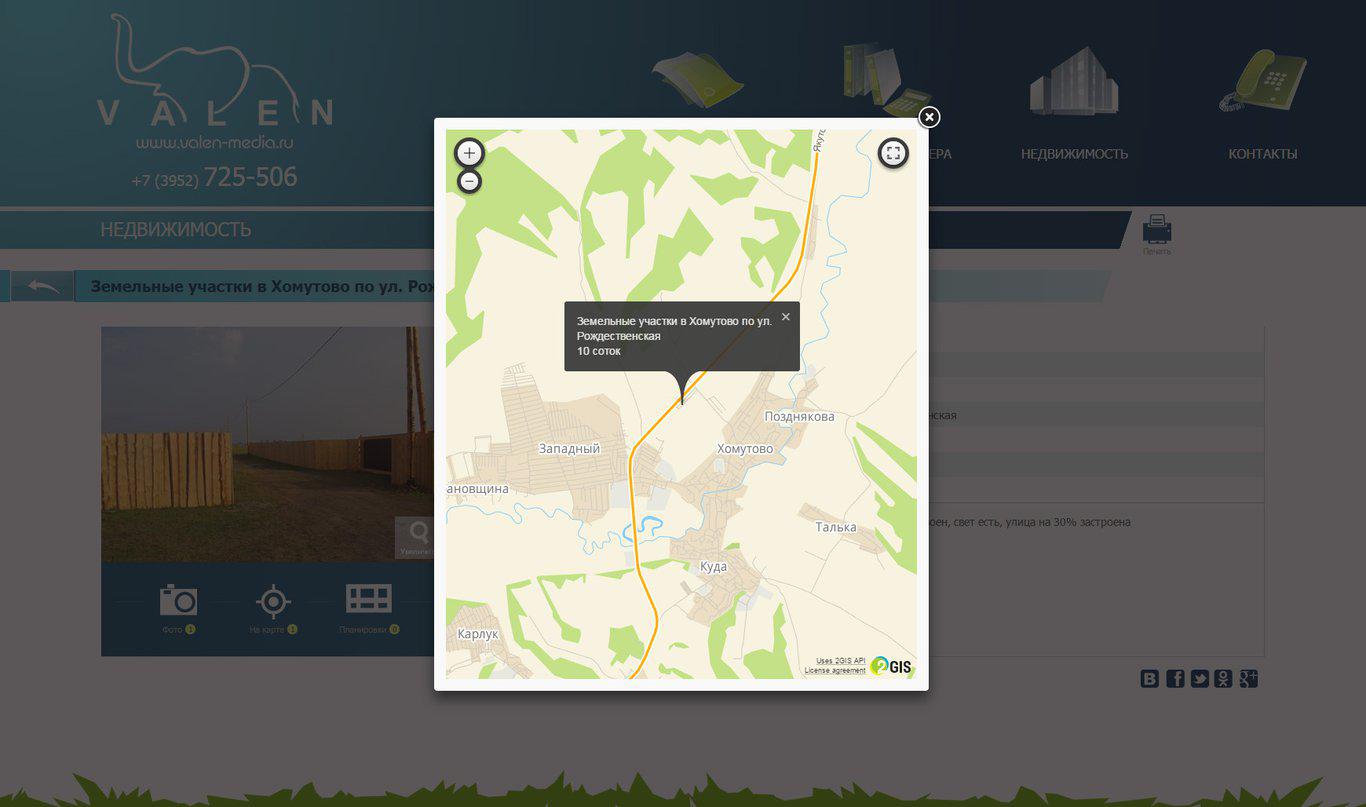Zoom out on the map
Screen dimensions: 1366x807
click(469, 181)
